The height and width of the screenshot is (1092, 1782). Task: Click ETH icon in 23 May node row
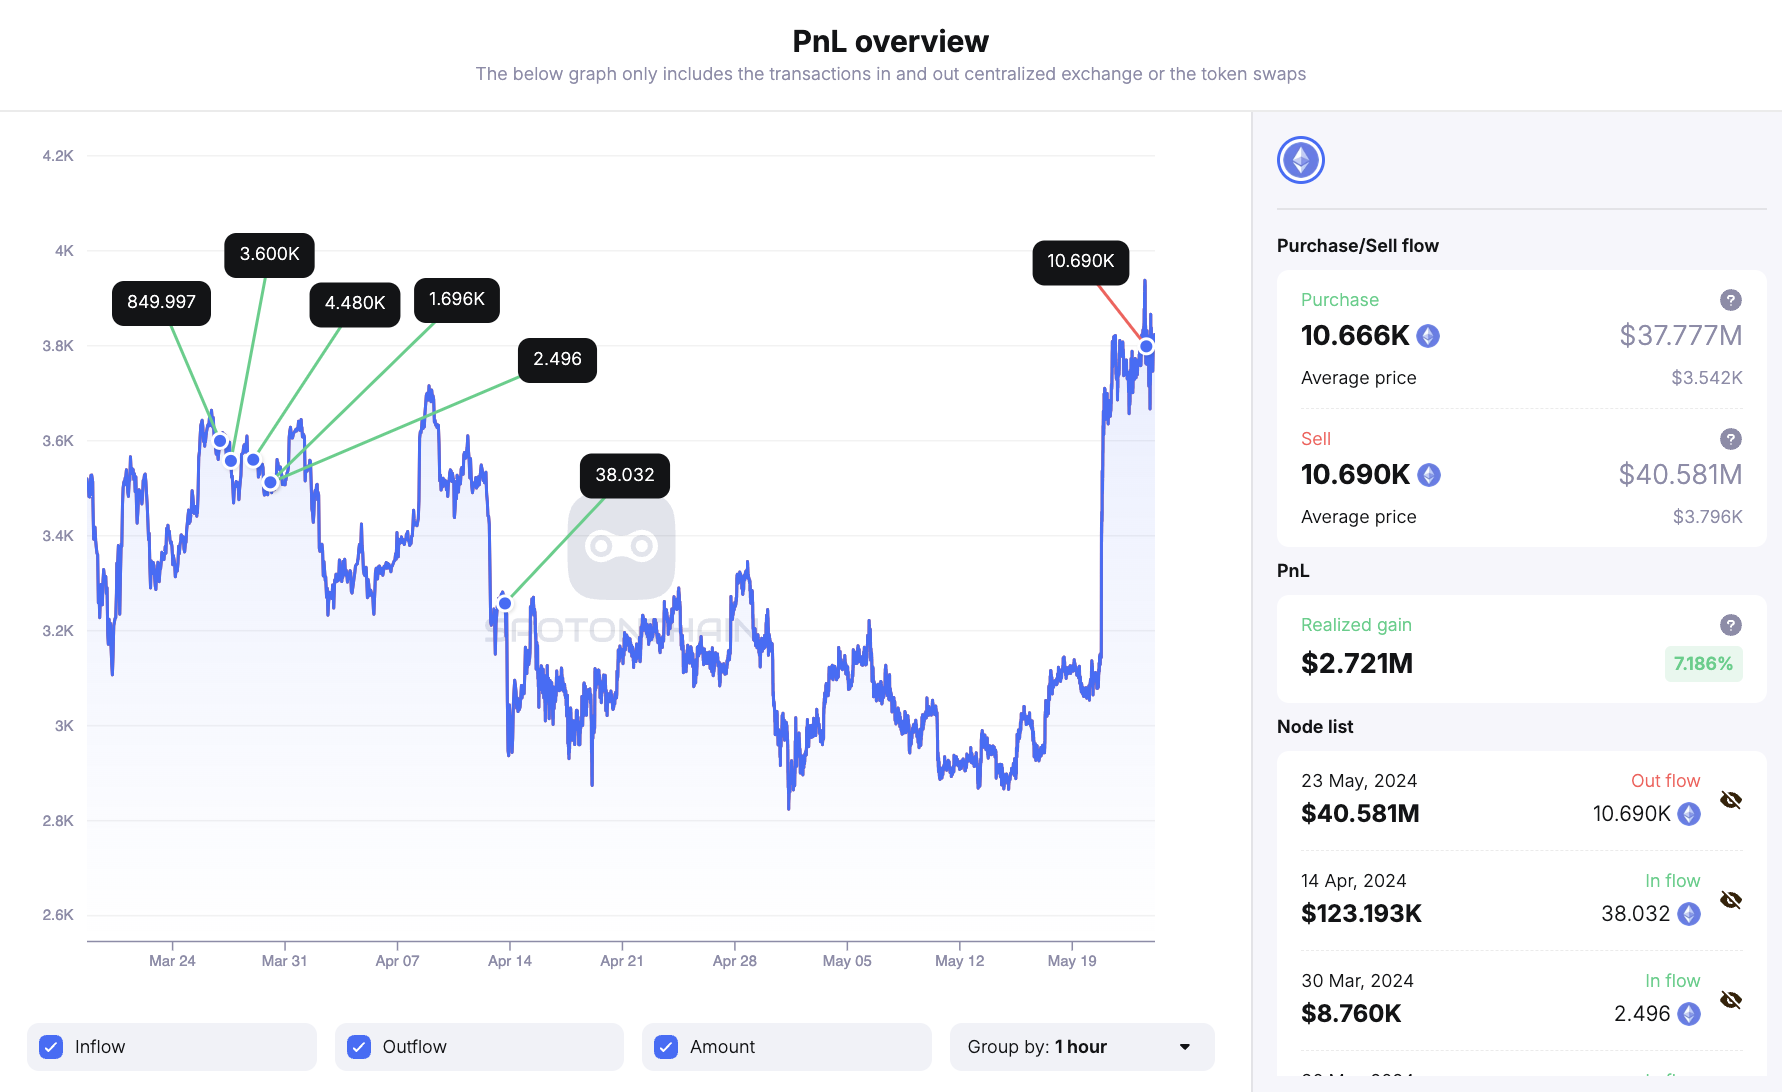click(1689, 814)
